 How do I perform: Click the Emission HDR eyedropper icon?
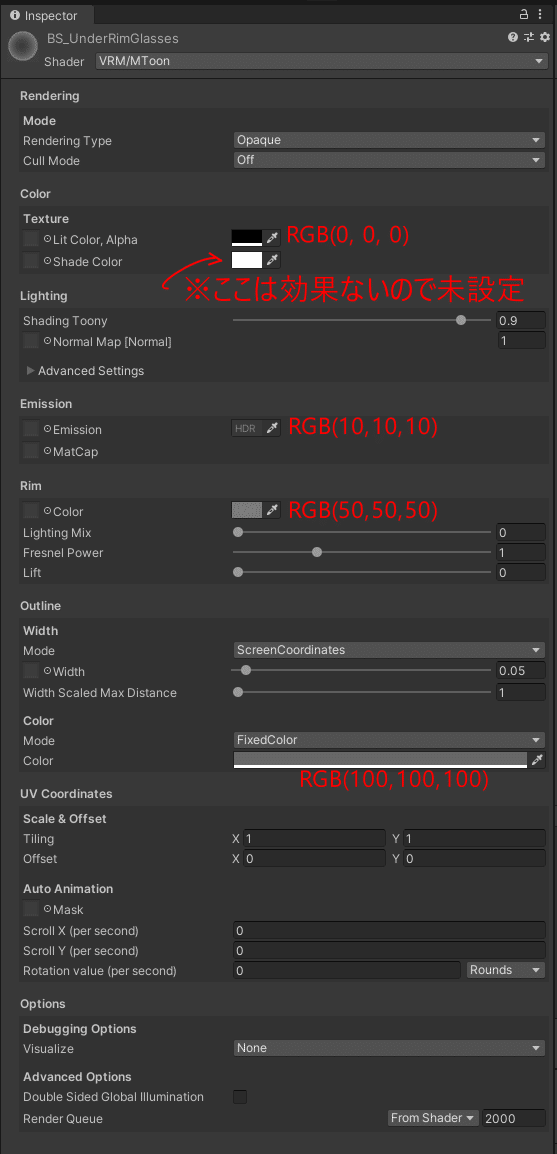click(272, 428)
